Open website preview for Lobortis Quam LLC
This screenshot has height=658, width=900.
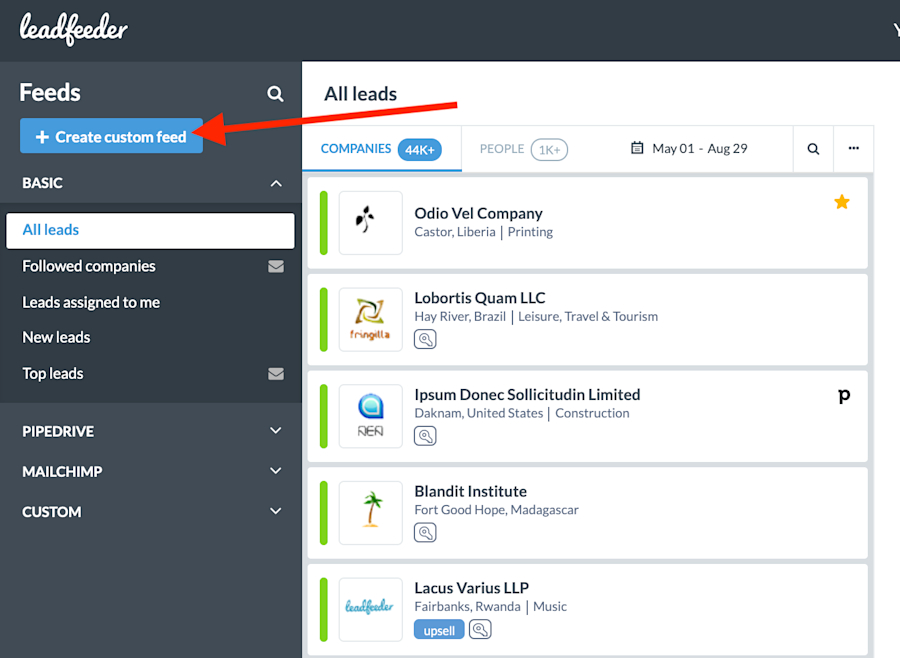coord(425,339)
